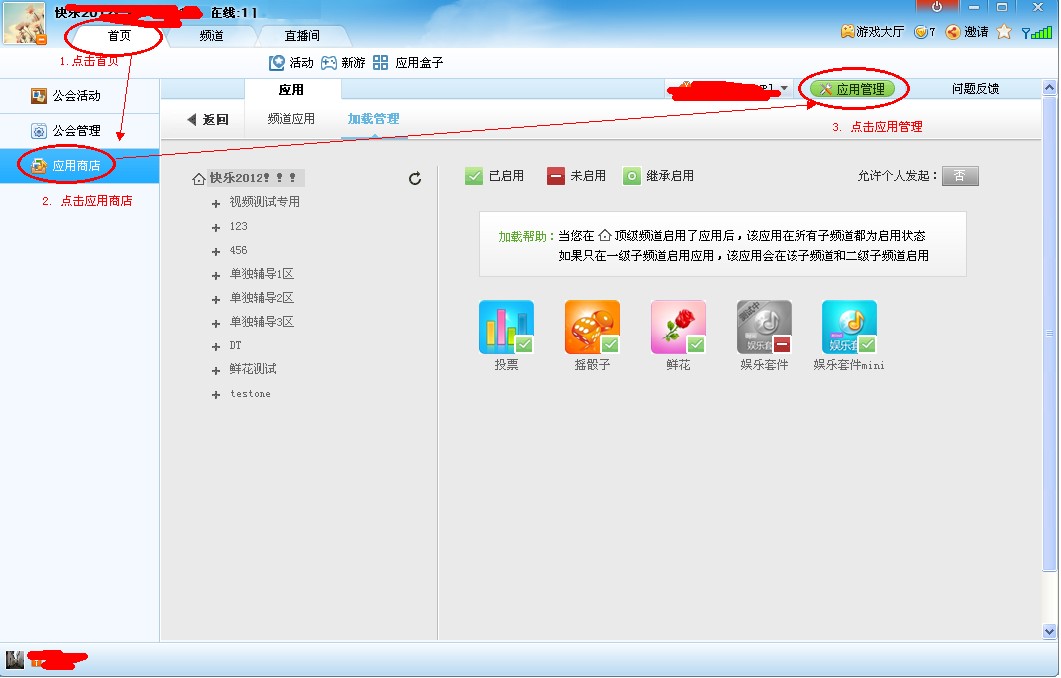Expand the 单独辅导3区 channel node
The width and height of the screenshot is (1061, 678).
click(x=216, y=324)
